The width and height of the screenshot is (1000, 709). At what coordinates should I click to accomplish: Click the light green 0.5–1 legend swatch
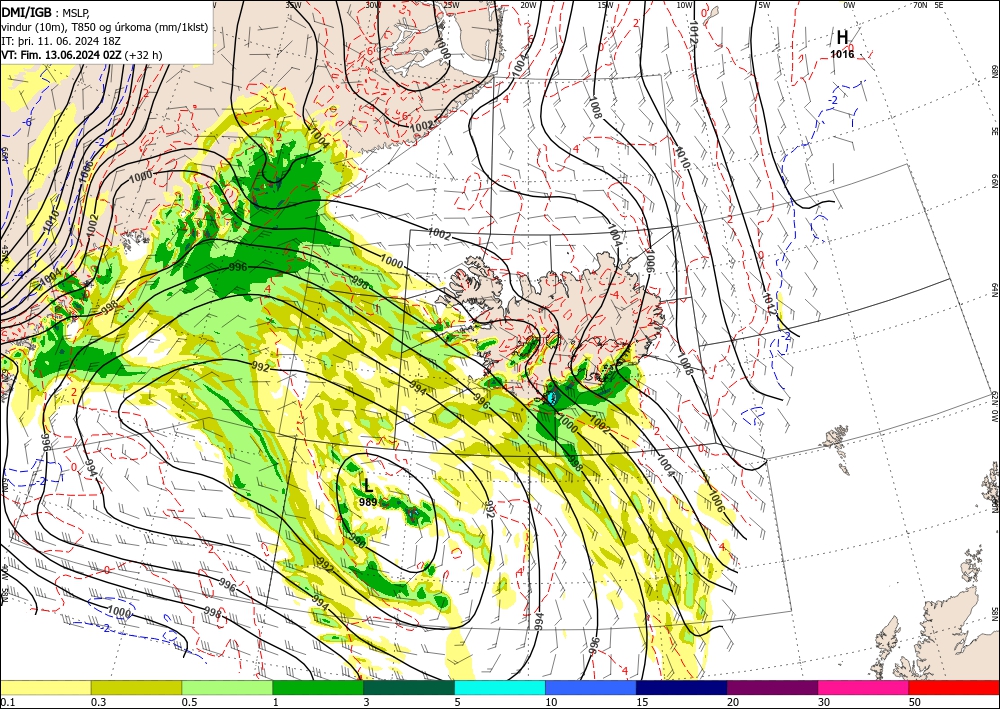227,687
